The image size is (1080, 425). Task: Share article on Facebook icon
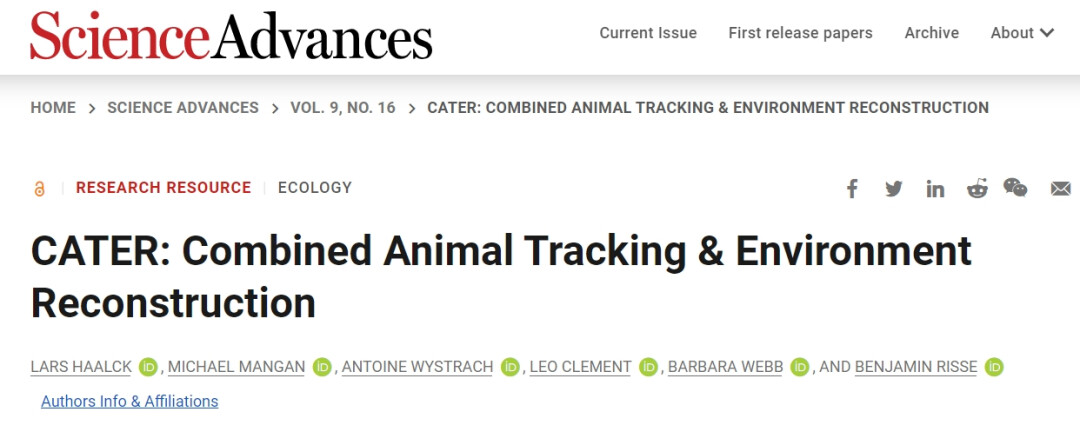pyautogui.click(x=852, y=188)
